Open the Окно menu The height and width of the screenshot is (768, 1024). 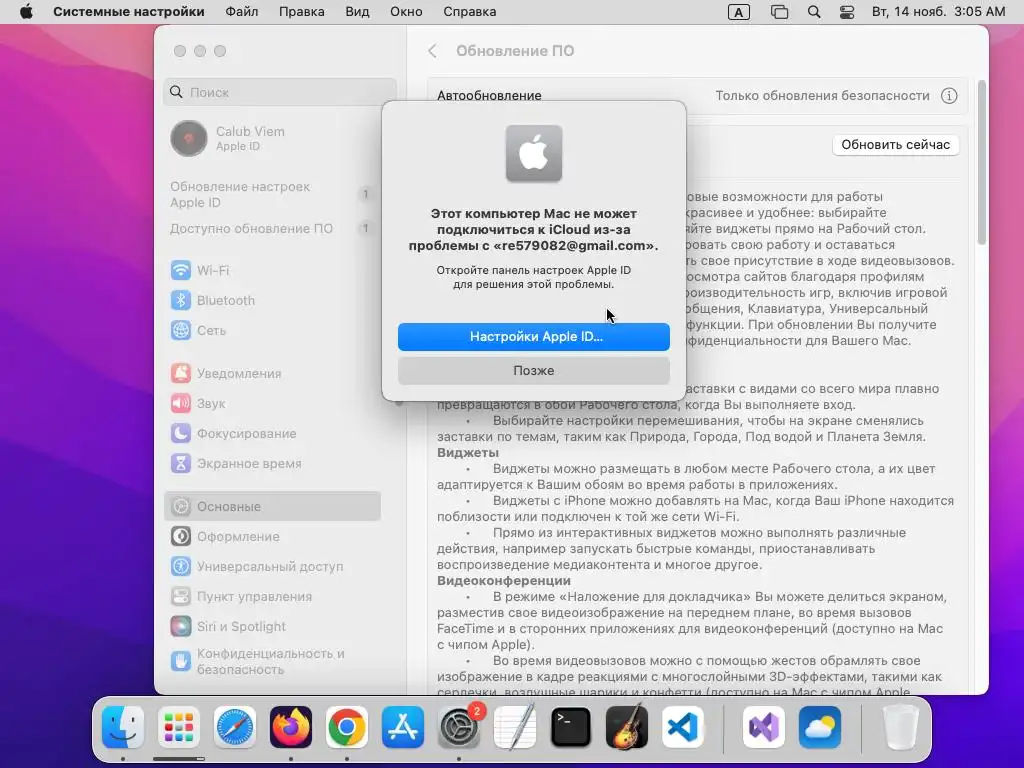pyautogui.click(x=406, y=12)
